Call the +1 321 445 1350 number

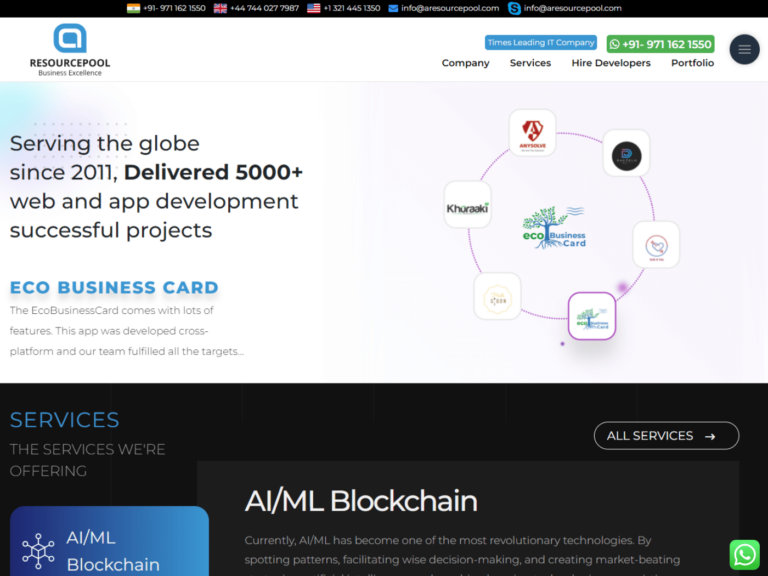(x=352, y=8)
